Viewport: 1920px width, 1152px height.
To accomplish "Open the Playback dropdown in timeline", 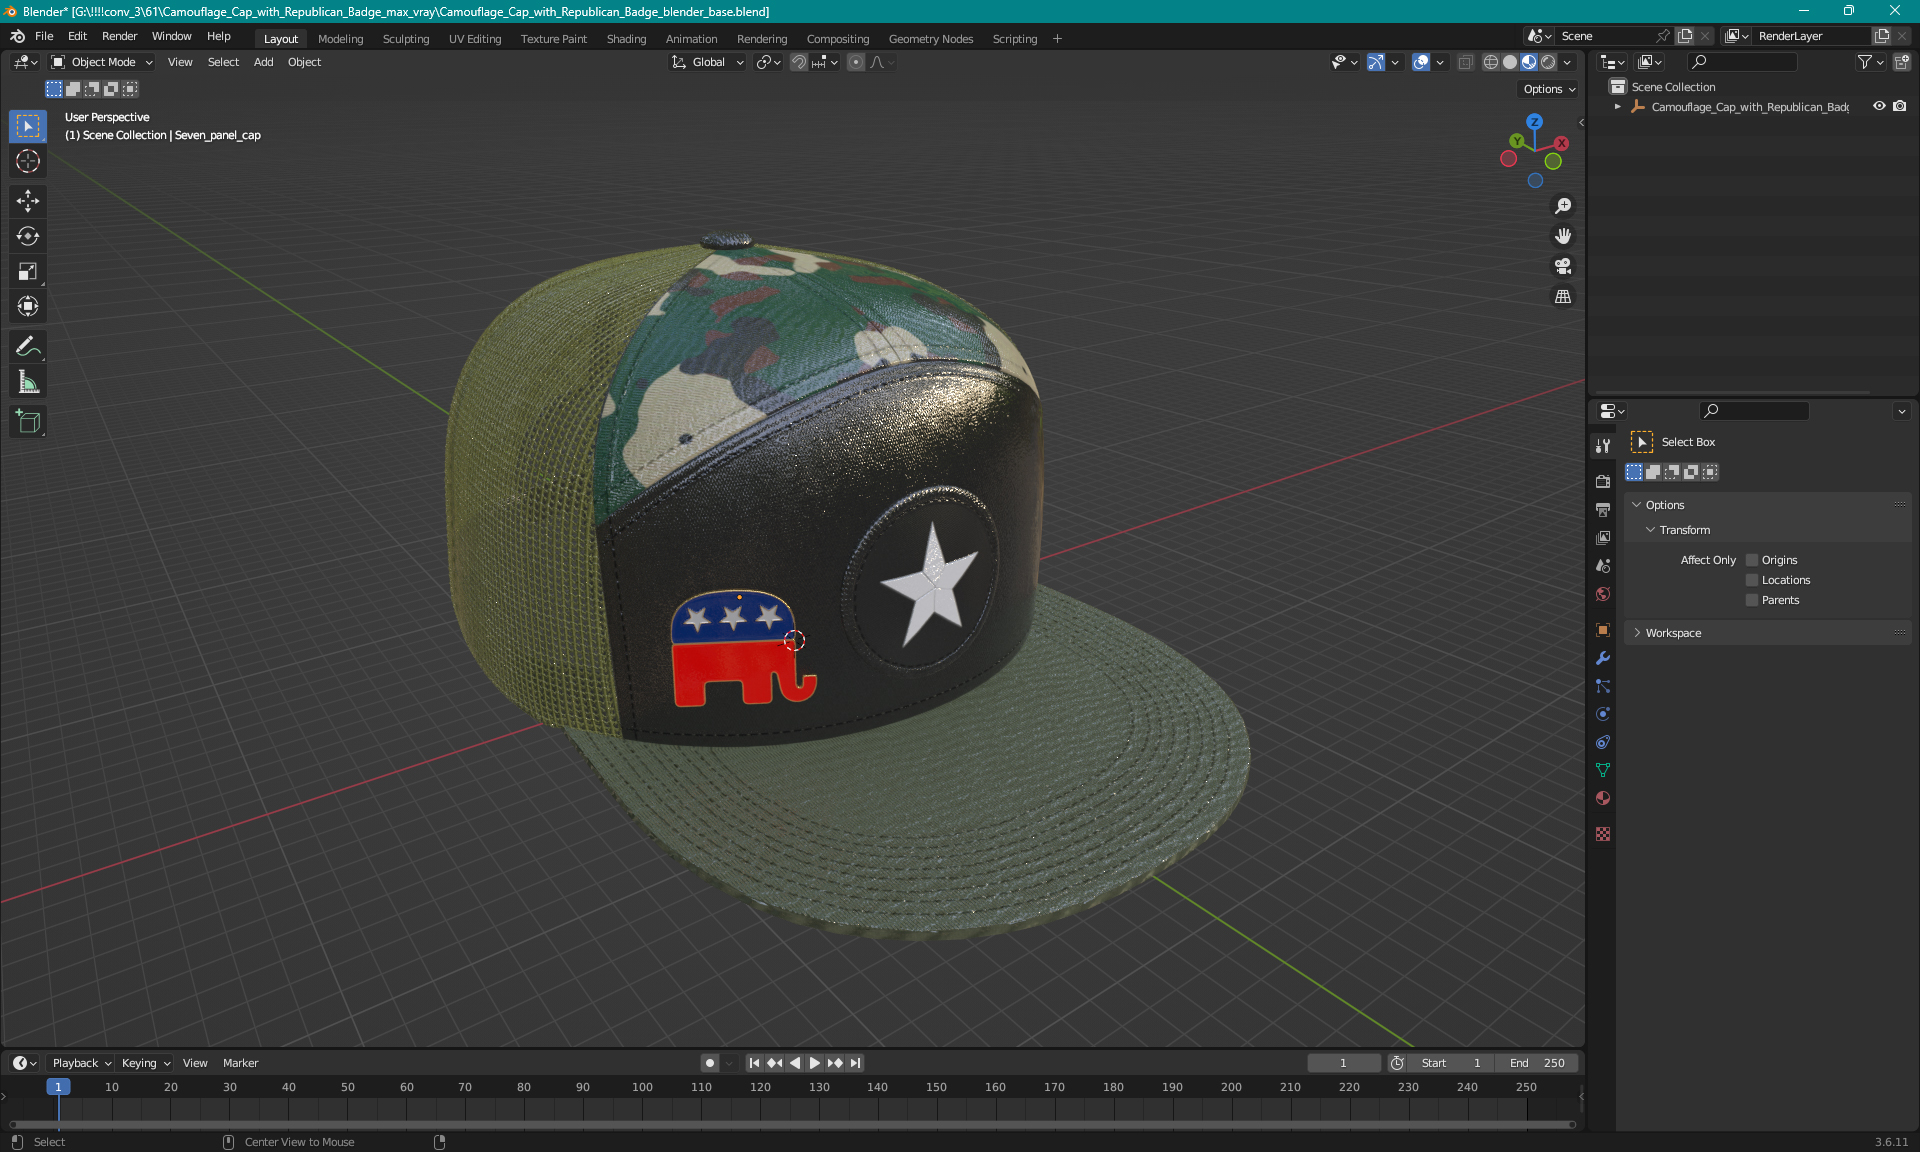I will click(81, 1063).
